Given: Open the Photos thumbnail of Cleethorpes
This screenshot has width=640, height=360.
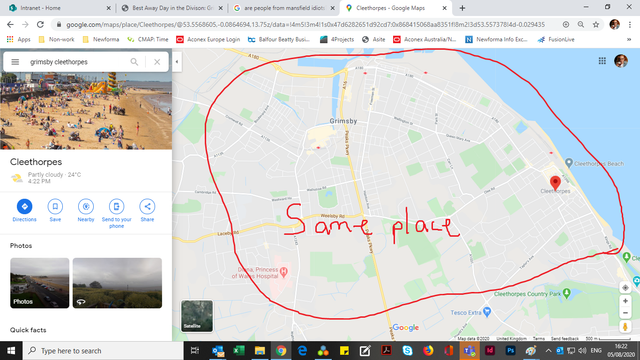Looking at the screenshot, I should click(x=40, y=283).
